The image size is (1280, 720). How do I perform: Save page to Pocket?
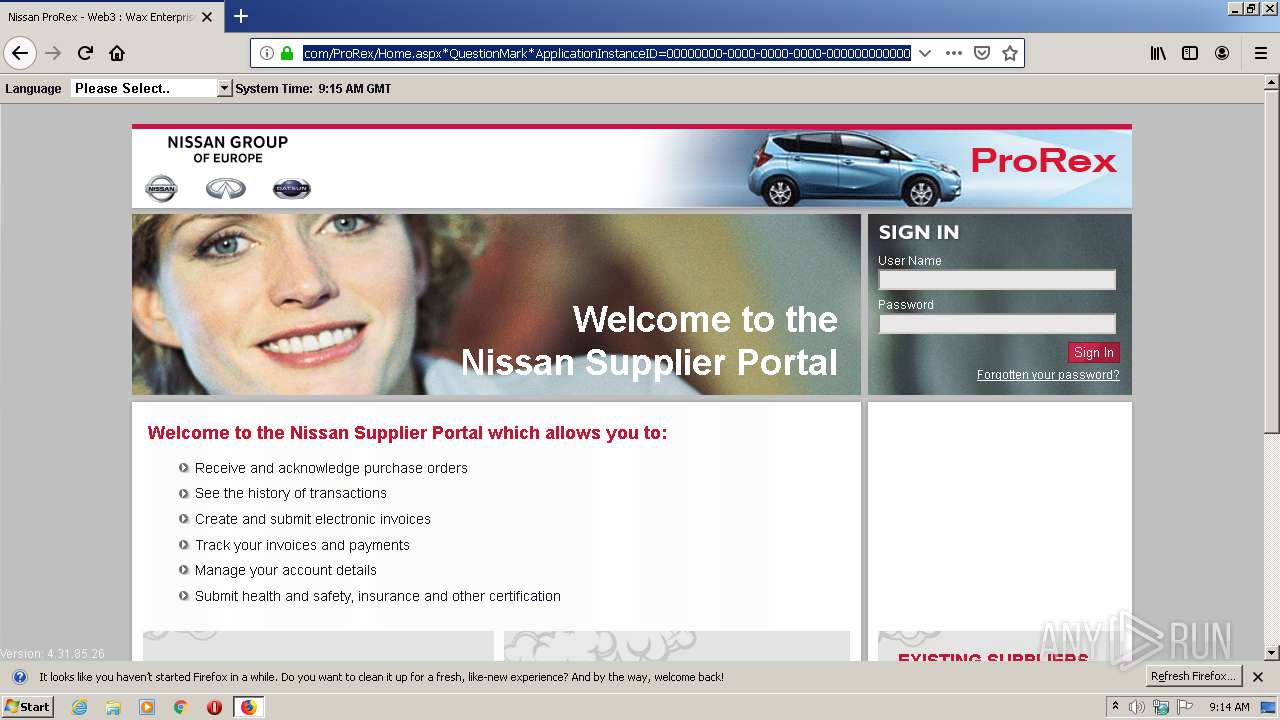(982, 53)
